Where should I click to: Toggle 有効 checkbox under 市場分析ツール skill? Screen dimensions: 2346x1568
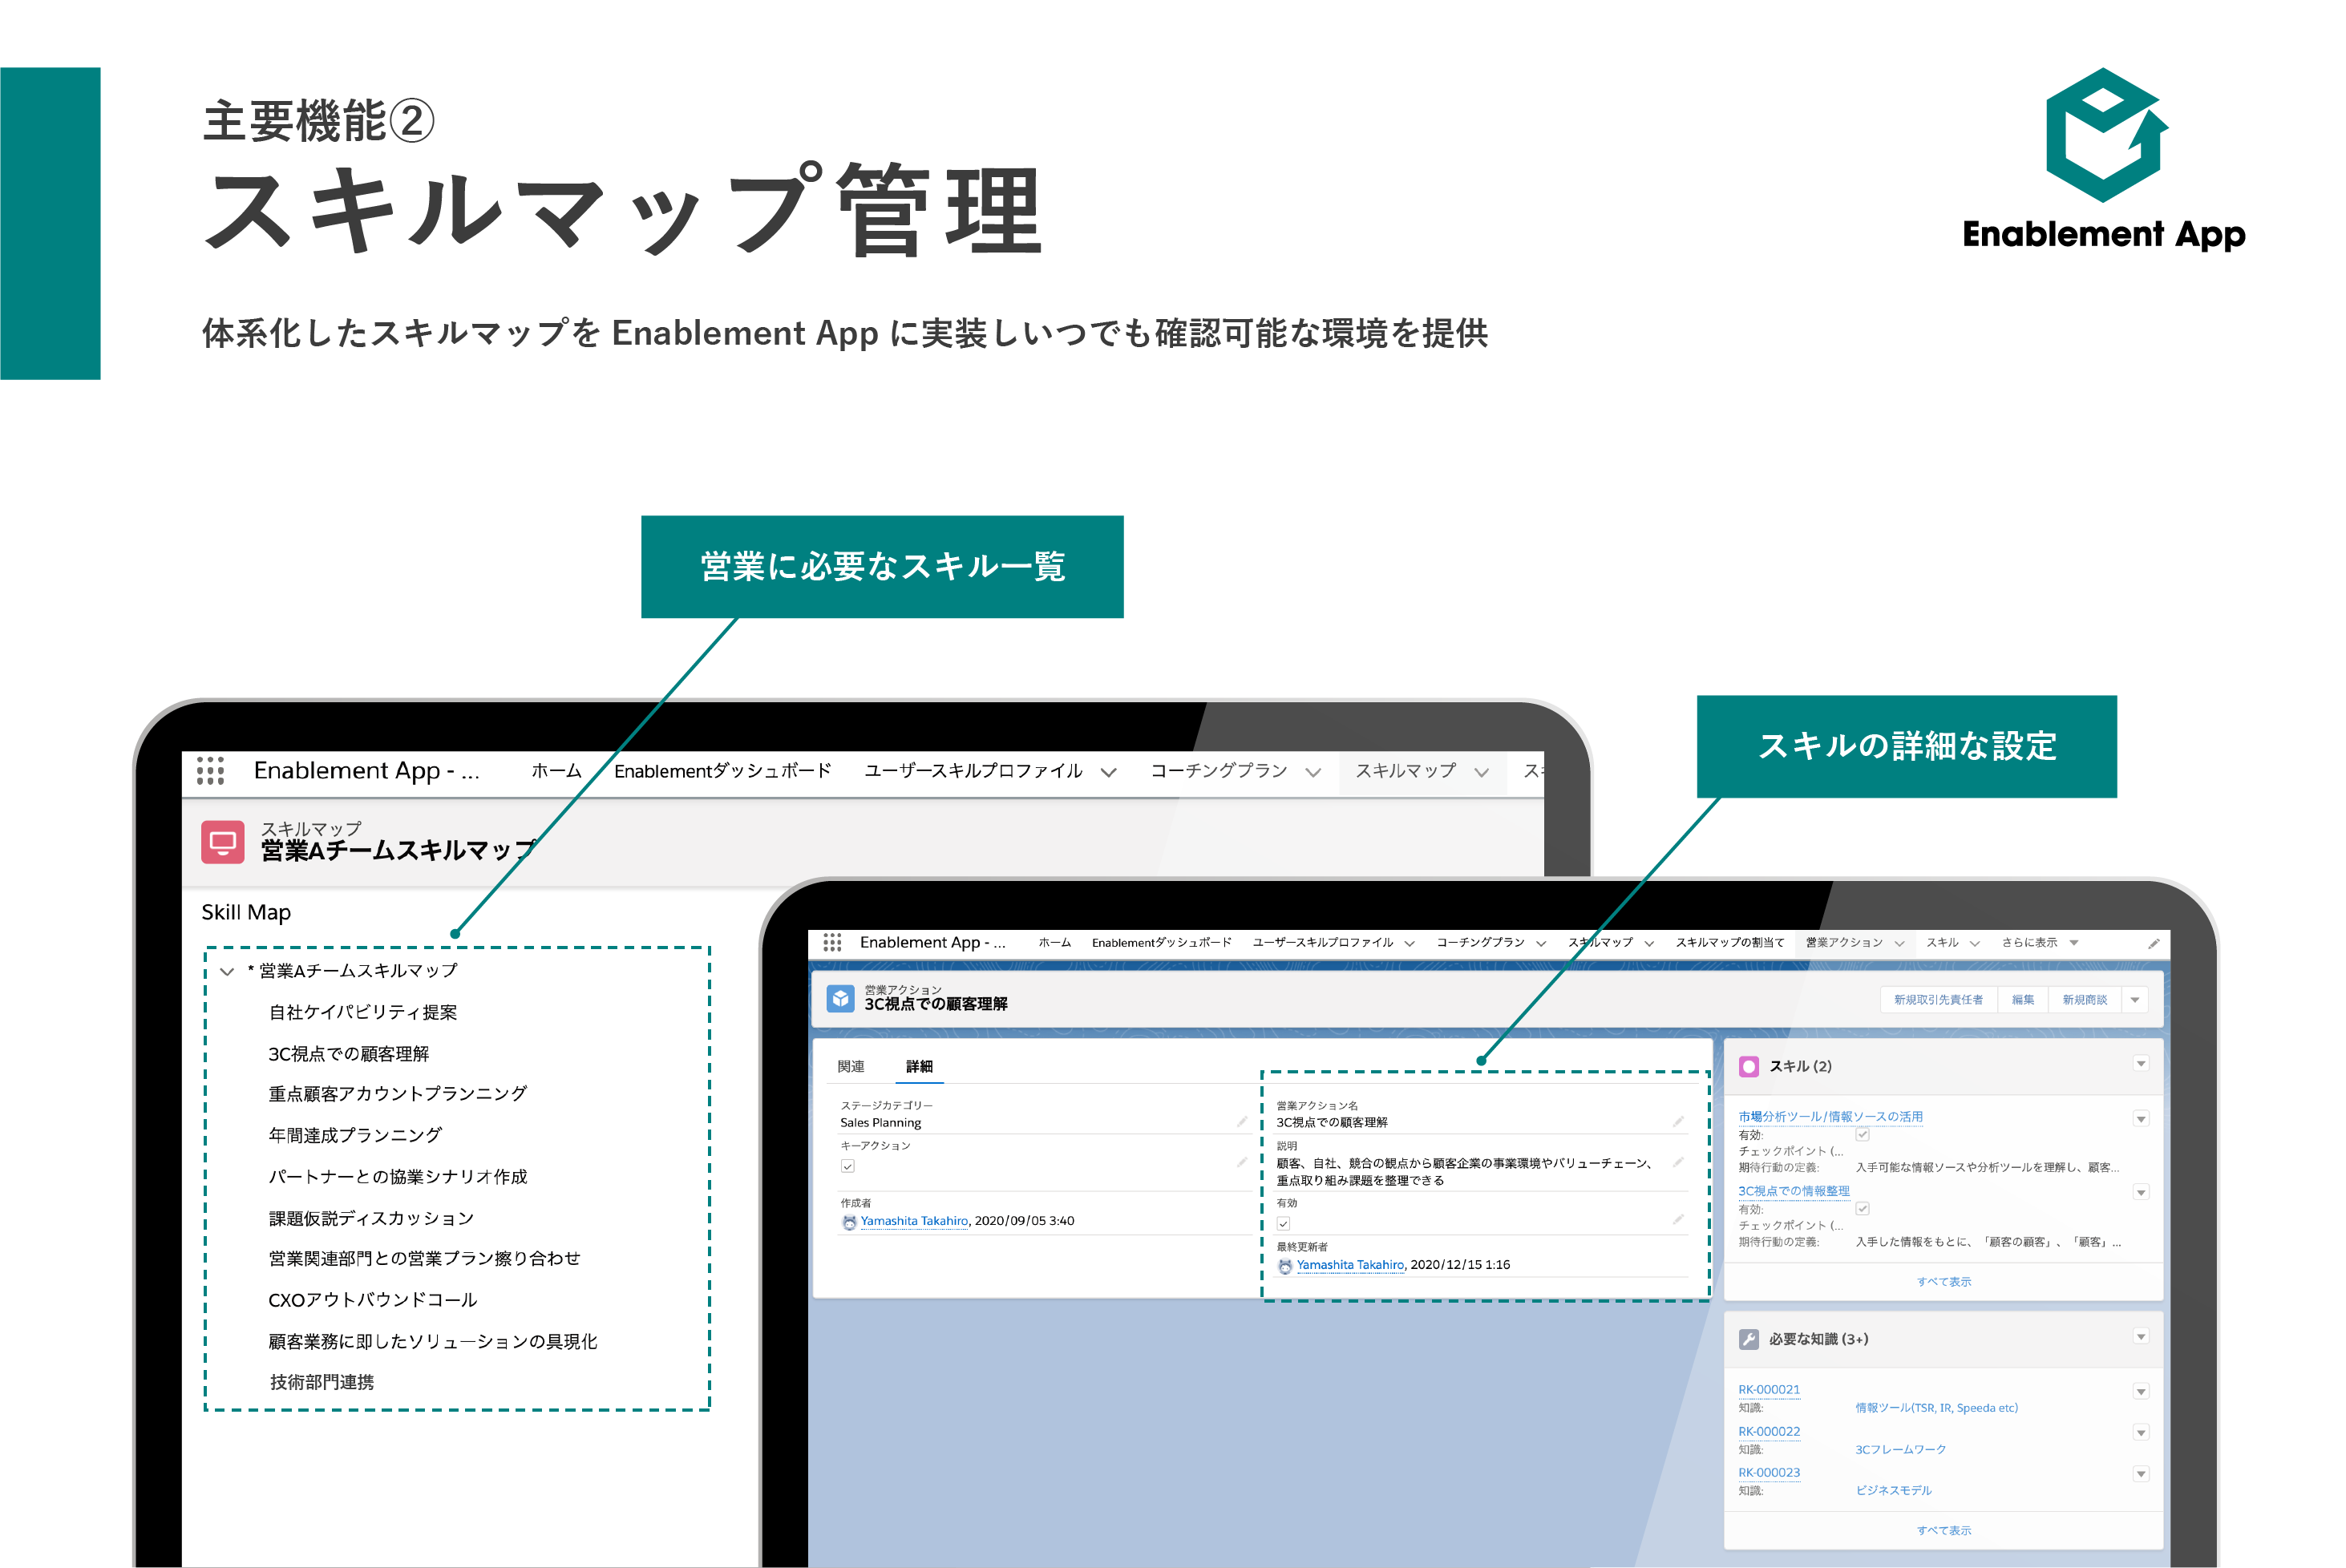1863,1135
